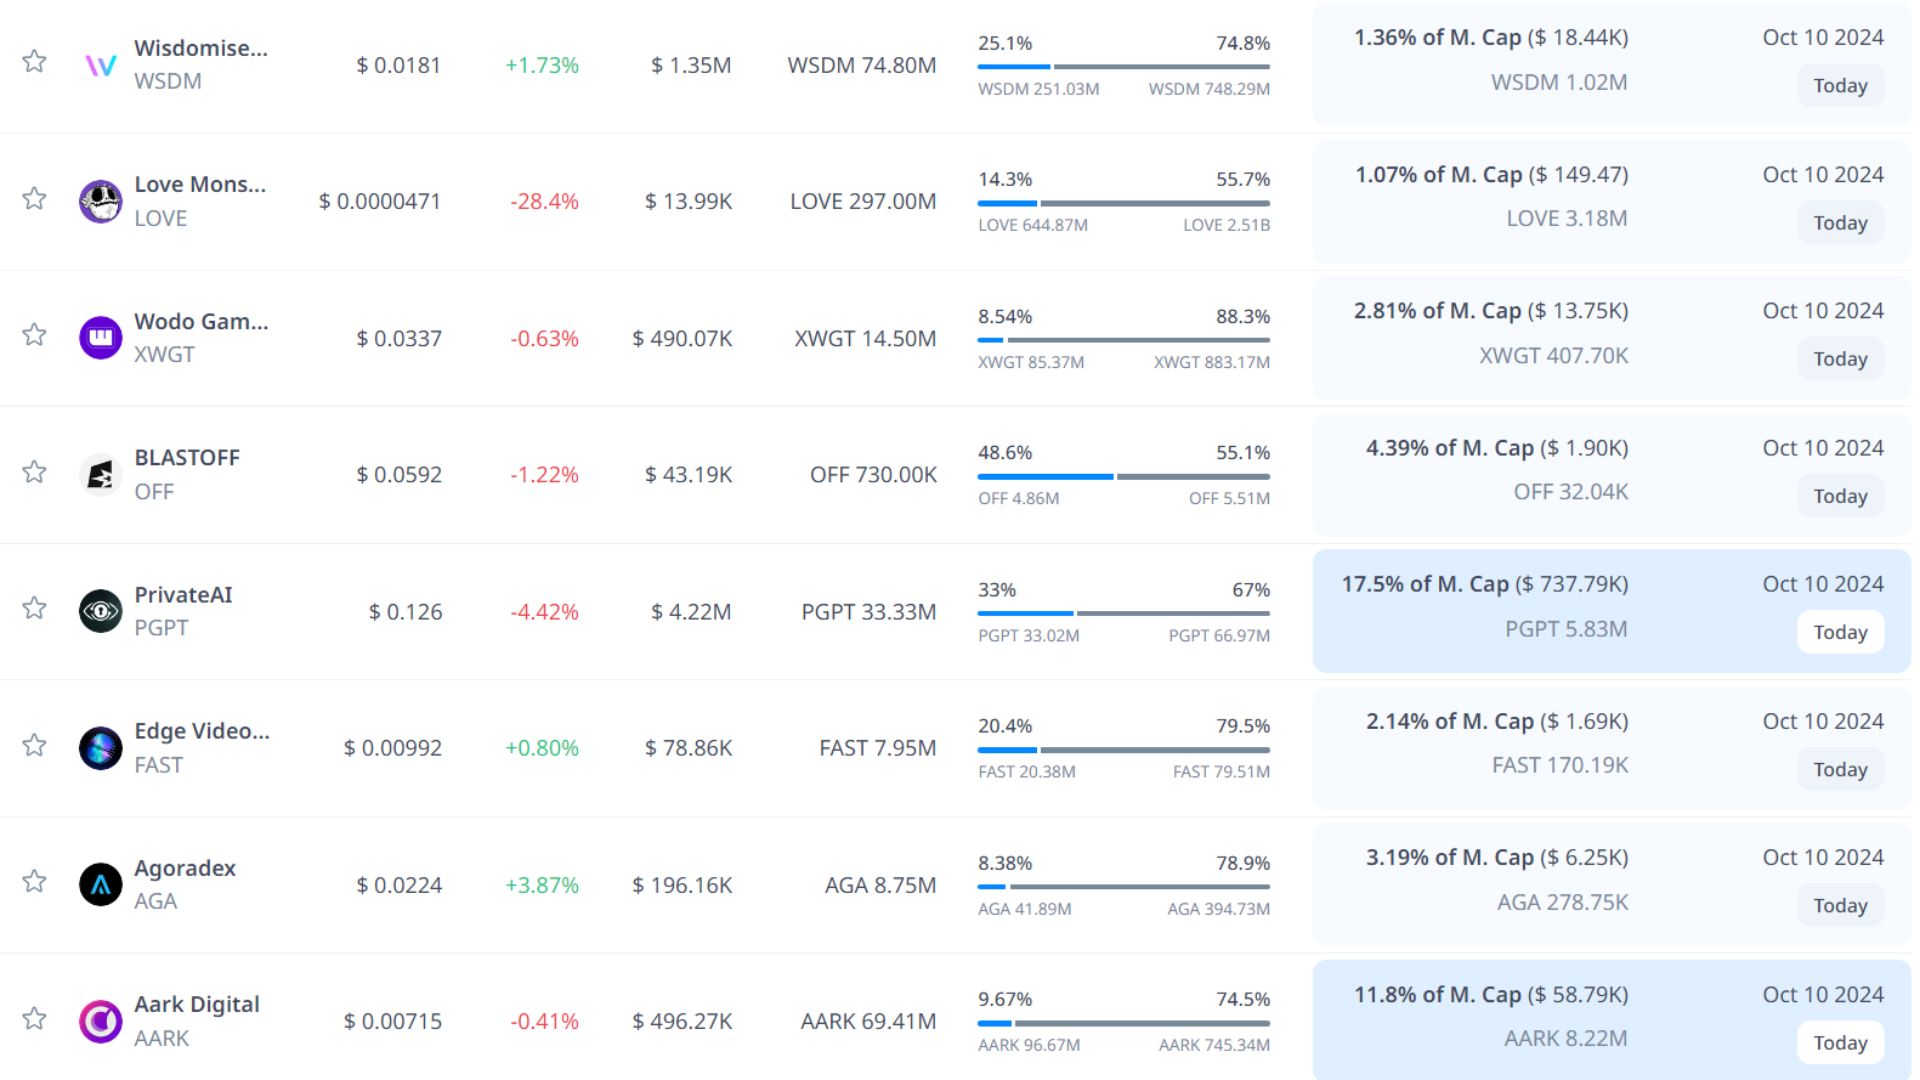Click the BLASTOFF token icon
Viewport: 1920px width, 1080px height.
pos(100,475)
